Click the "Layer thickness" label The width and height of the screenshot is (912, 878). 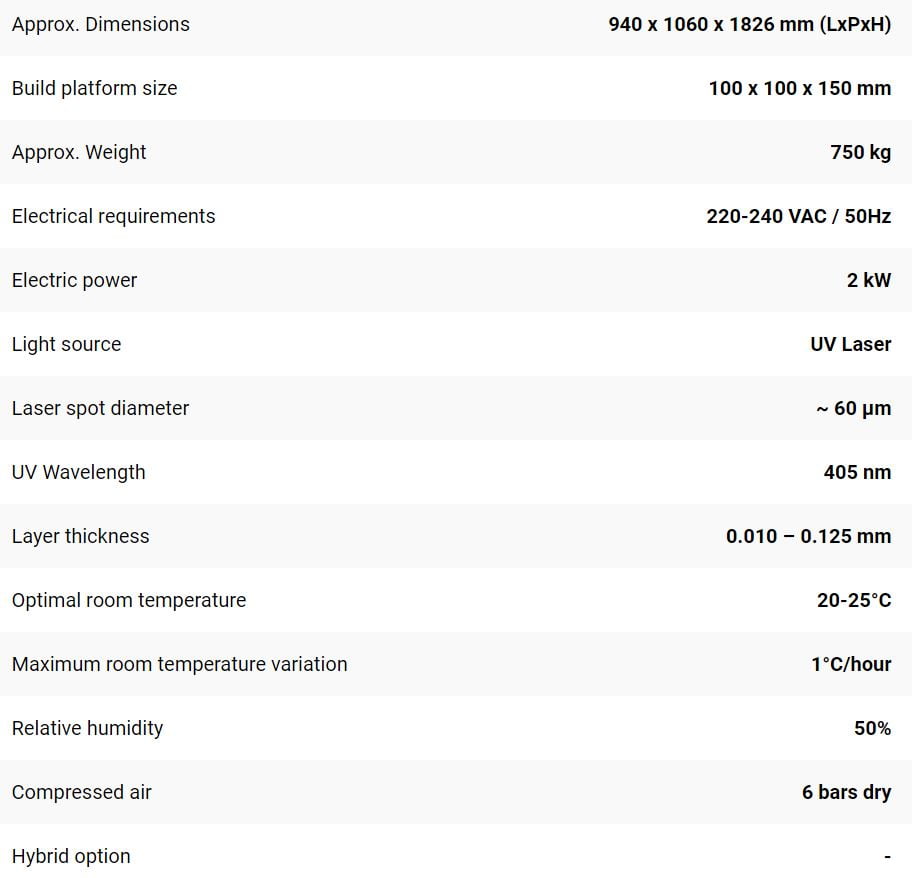tap(80, 536)
